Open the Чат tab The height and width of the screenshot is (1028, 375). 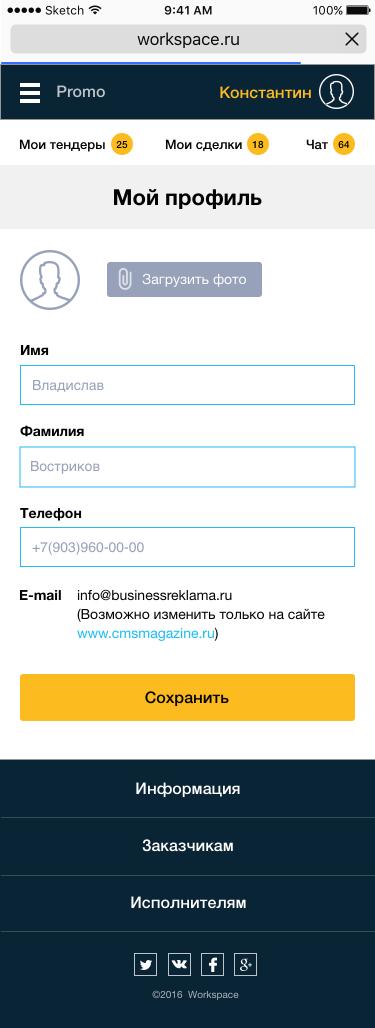coord(330,144)
